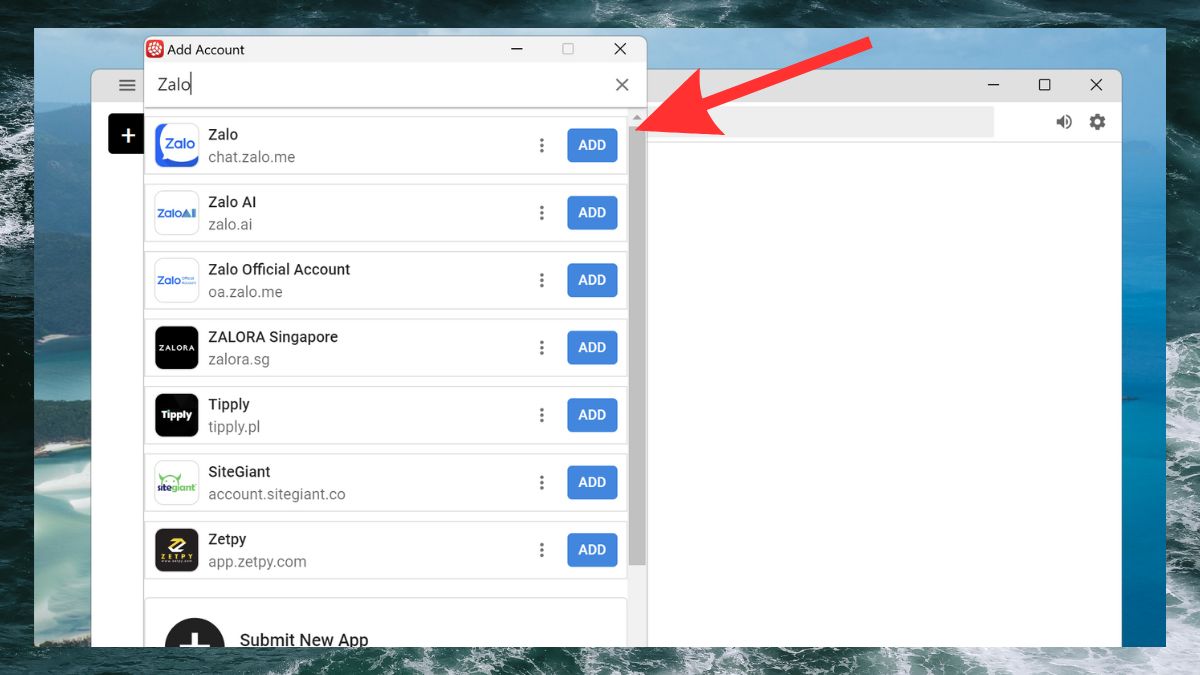The width and height of the screenshot is (1200, 675).
Task: Click the SiteGiant logo icon
Action: (177, 482)
